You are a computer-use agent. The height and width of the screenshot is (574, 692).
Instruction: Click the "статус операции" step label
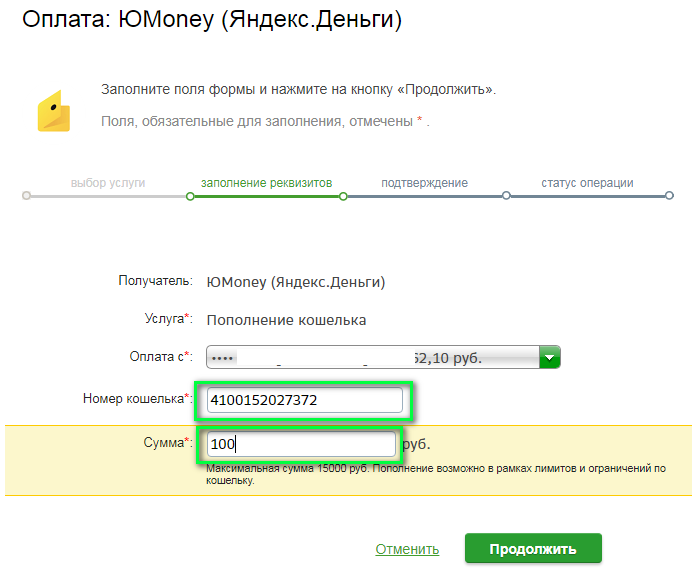pyautogui.click(x=587, y=184)
